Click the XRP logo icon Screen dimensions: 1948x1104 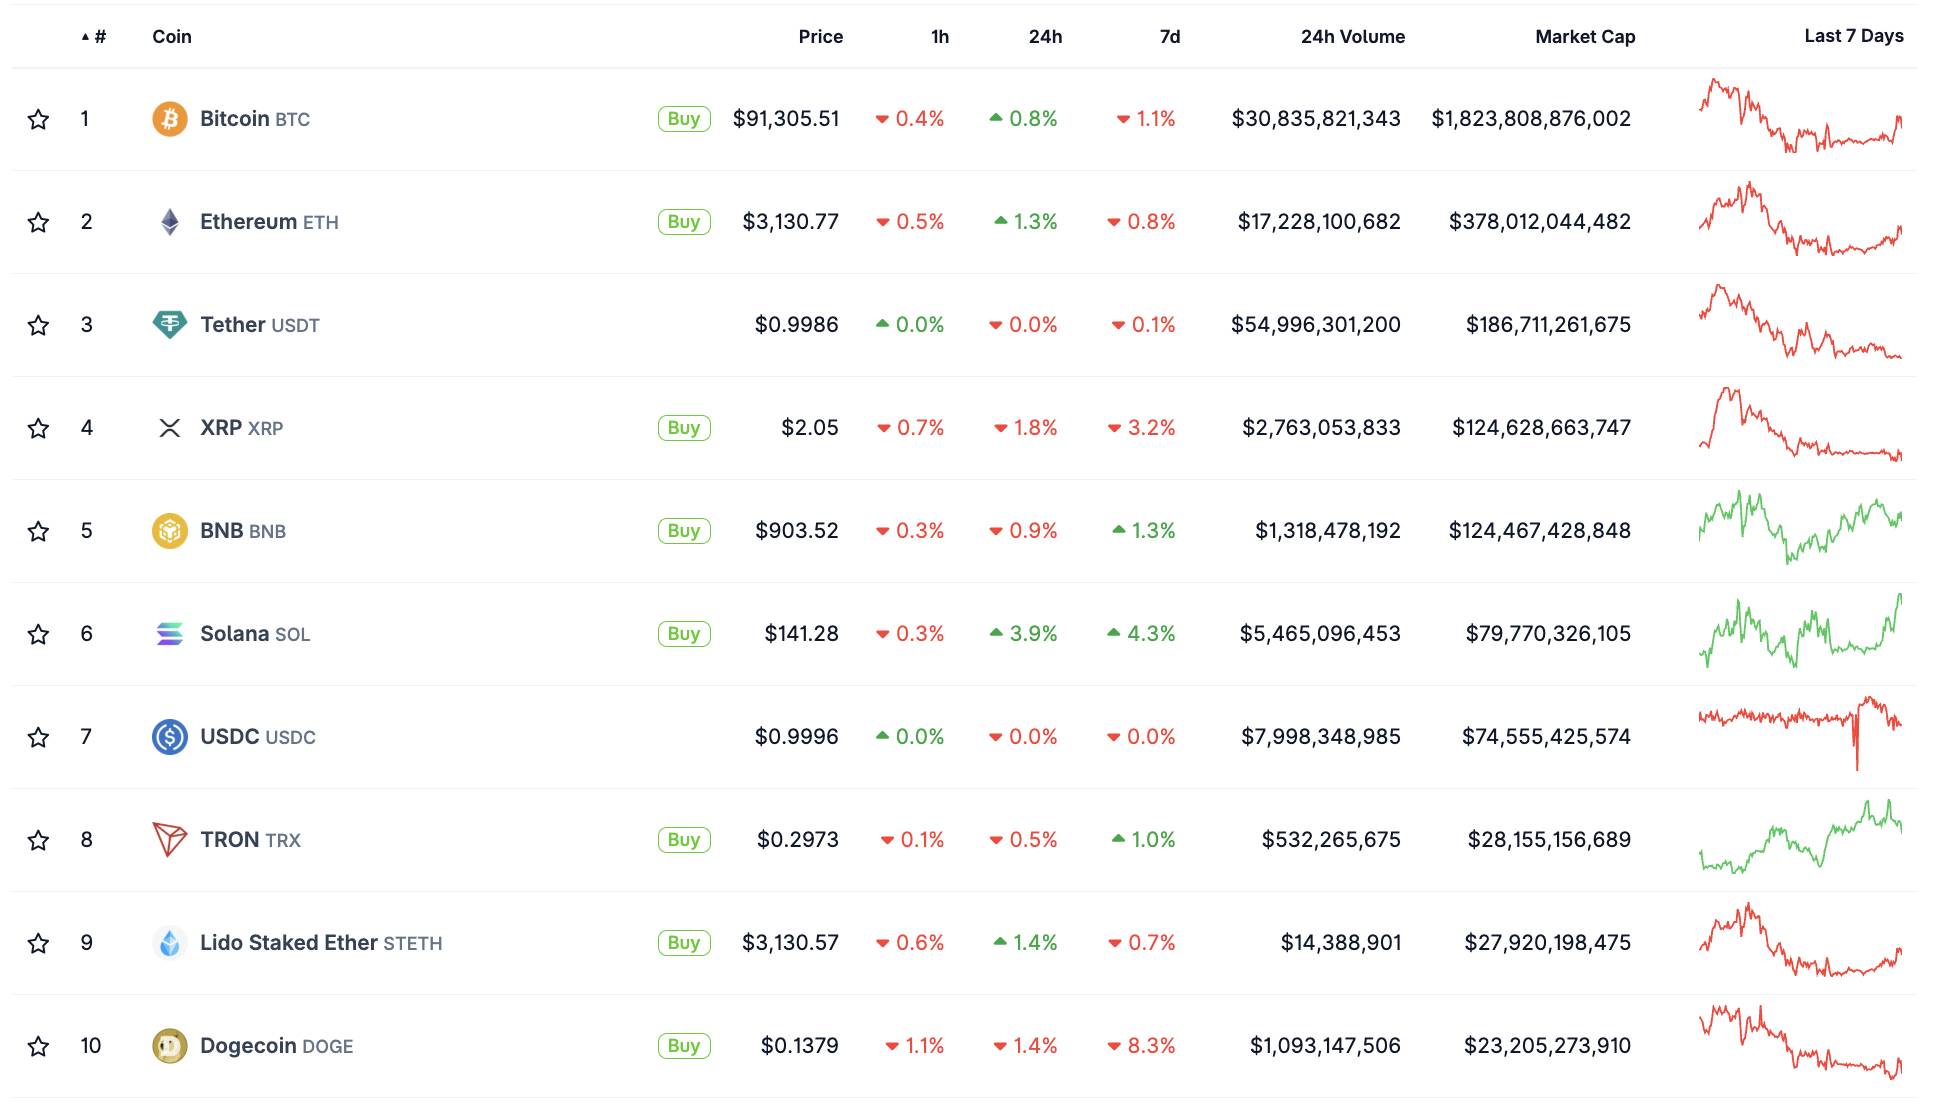click(x=169, y=428)
